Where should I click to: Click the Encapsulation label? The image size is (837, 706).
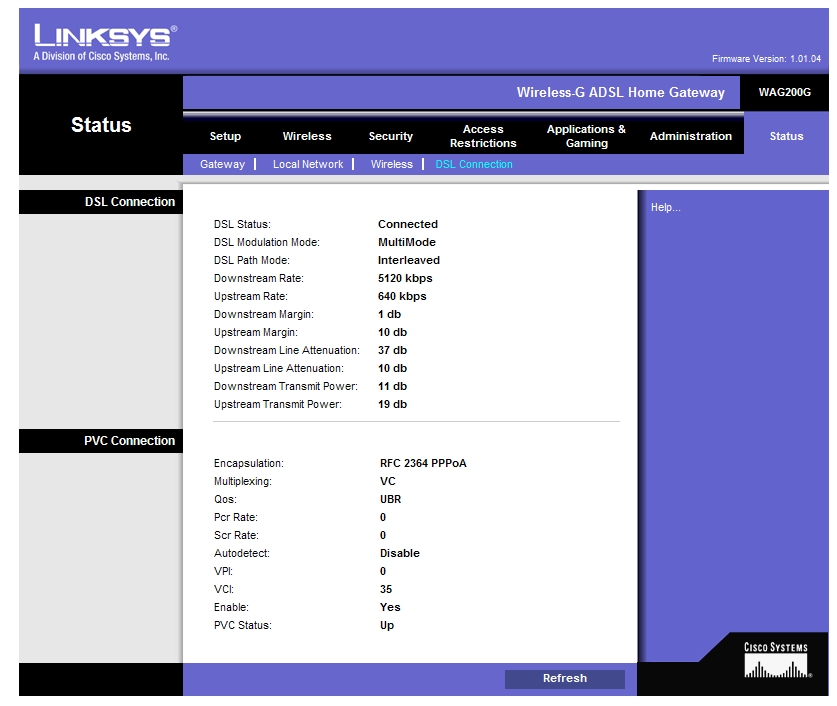[x=249, y=463]
